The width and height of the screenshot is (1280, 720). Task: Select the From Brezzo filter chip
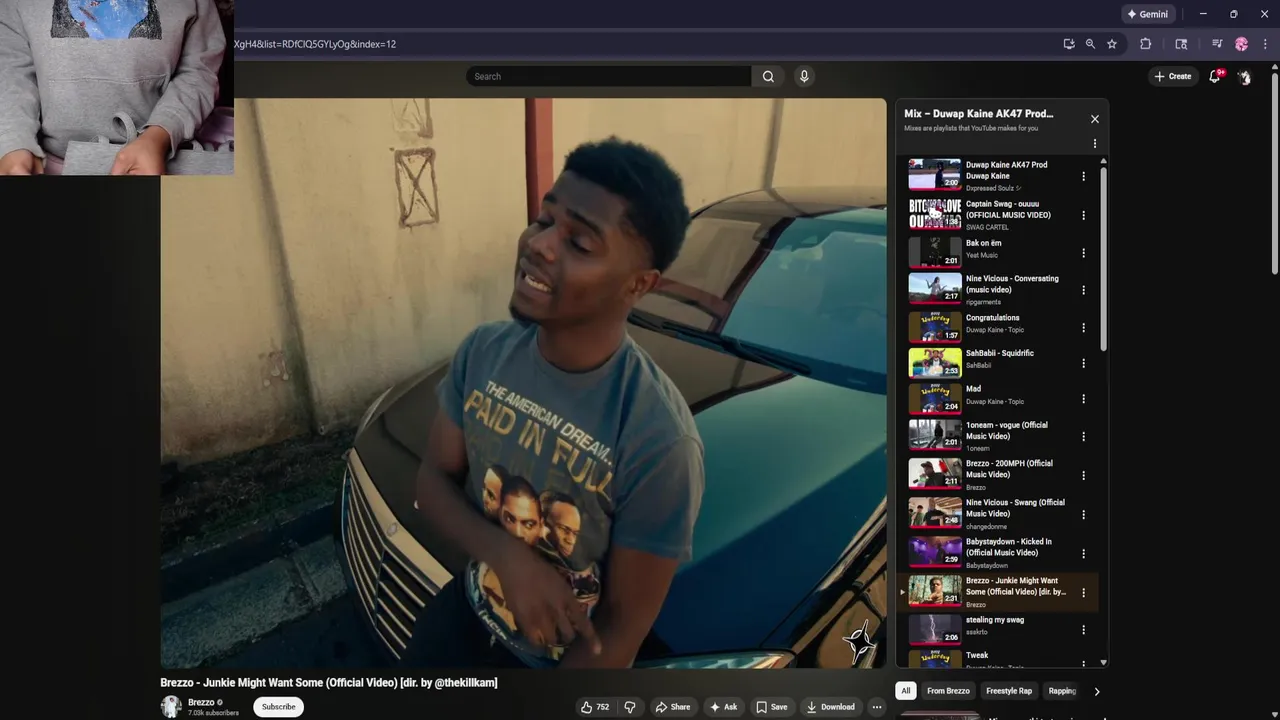948,691
